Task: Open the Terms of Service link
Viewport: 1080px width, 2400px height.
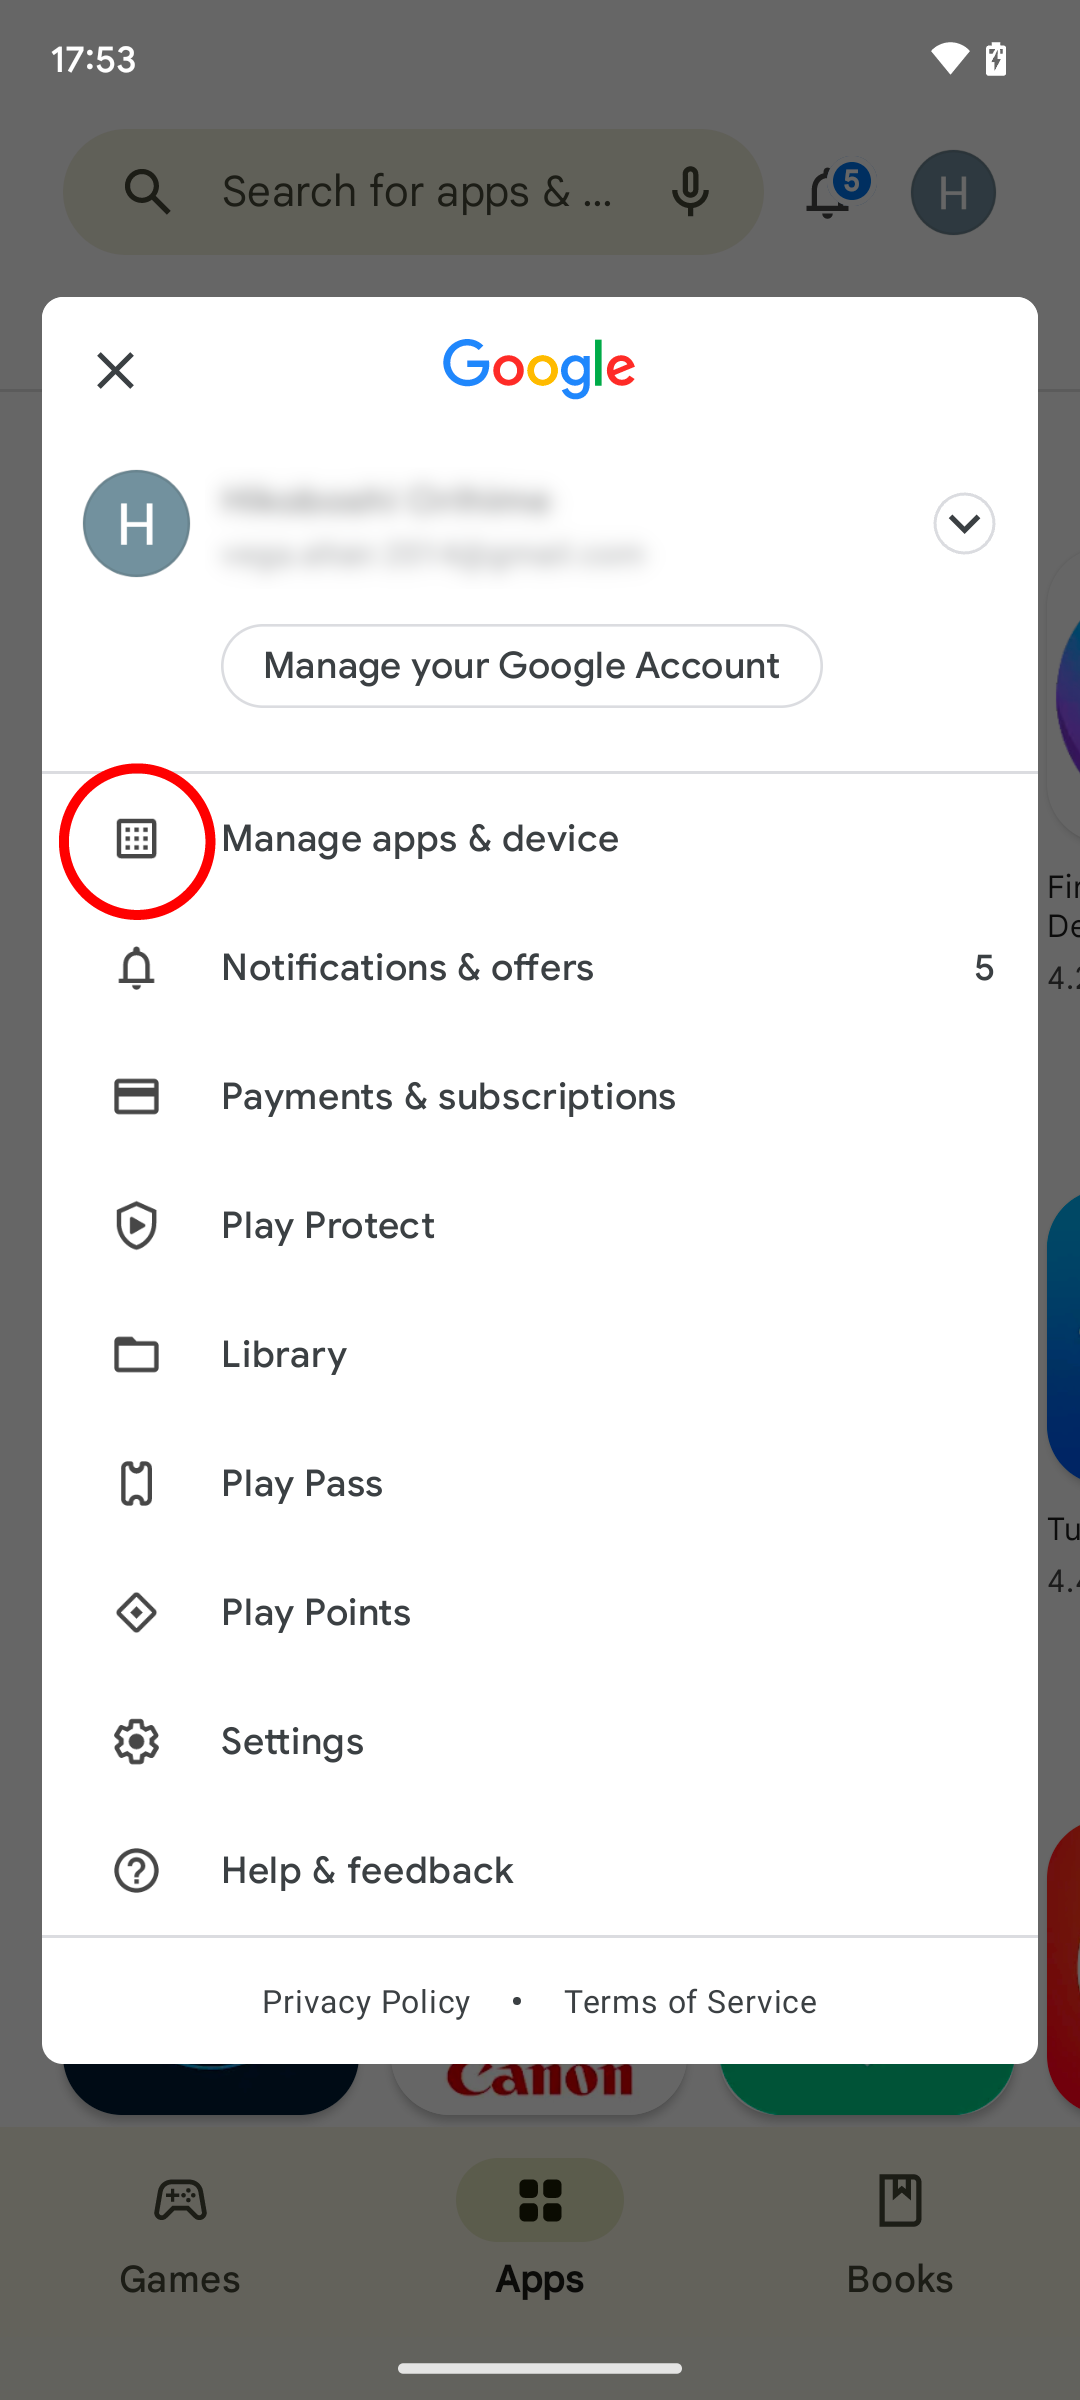Action: point(690,2002)
